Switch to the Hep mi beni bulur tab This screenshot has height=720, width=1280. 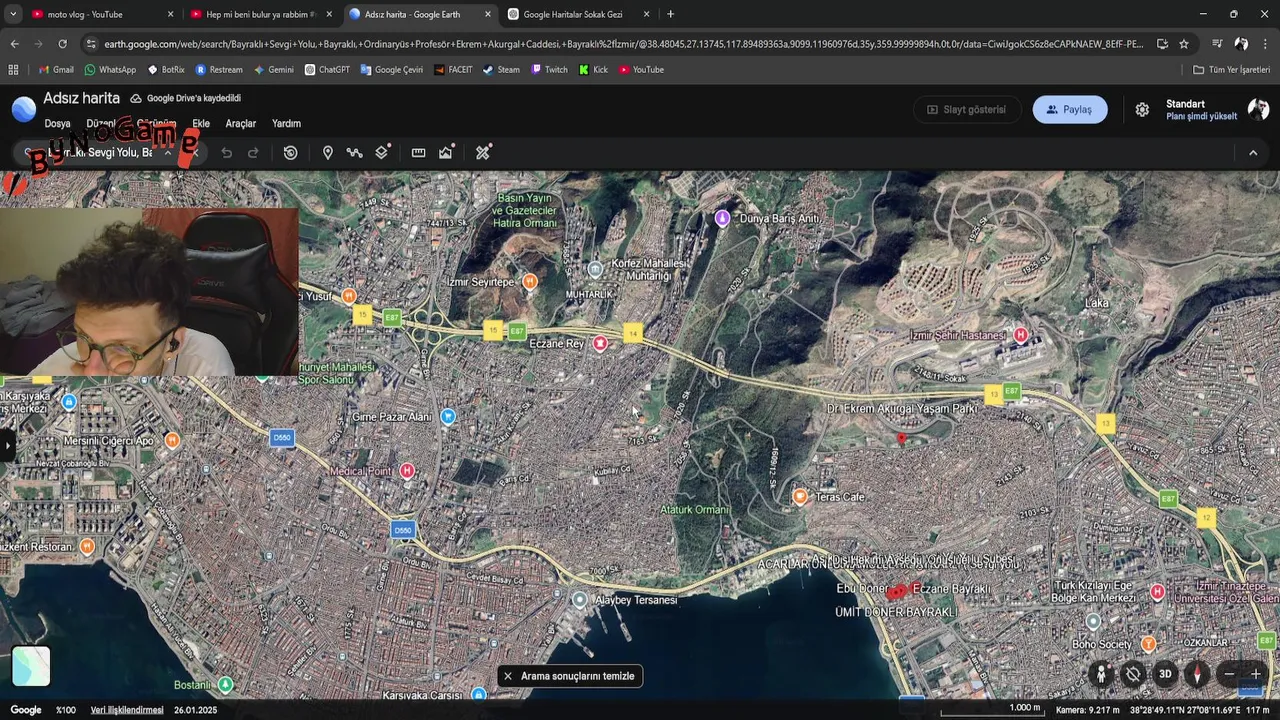tap(262, 15)
